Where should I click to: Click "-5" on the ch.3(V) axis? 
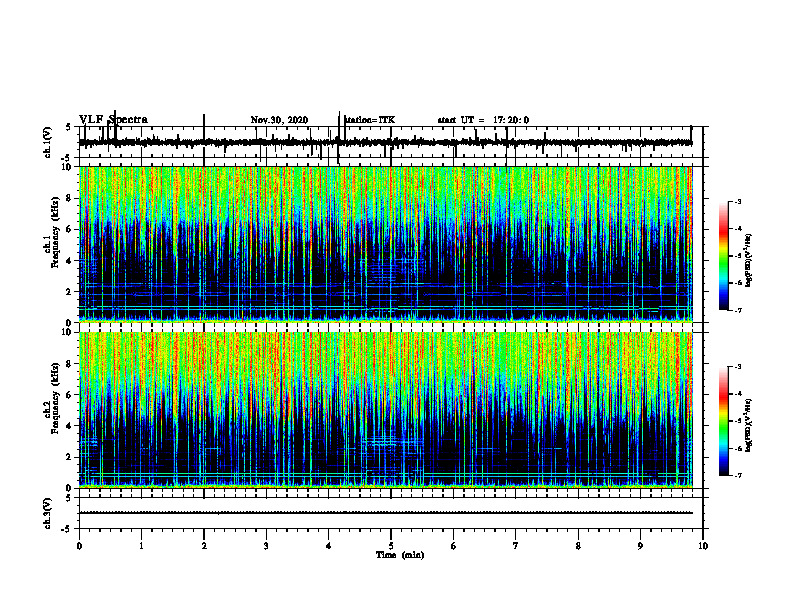point(67,529)
